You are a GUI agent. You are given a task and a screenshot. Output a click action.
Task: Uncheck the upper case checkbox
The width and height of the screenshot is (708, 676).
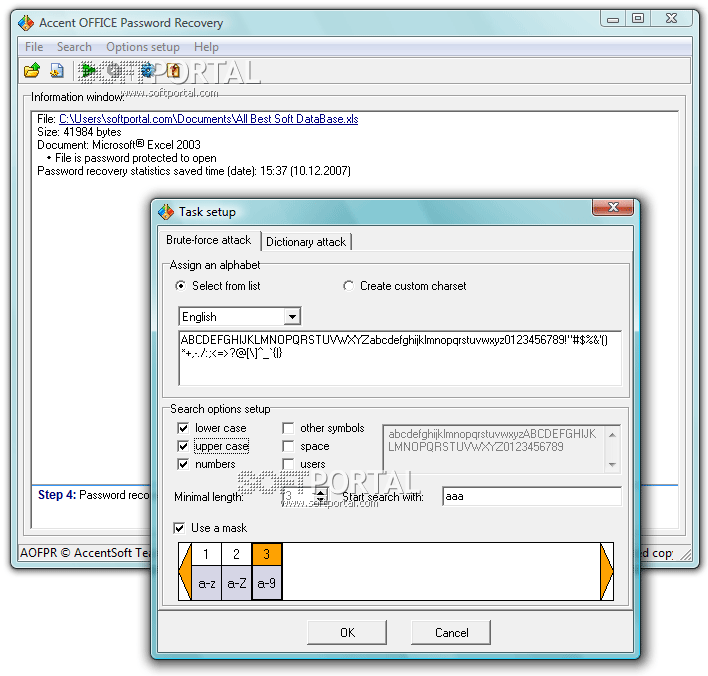(x=183, y=446)
